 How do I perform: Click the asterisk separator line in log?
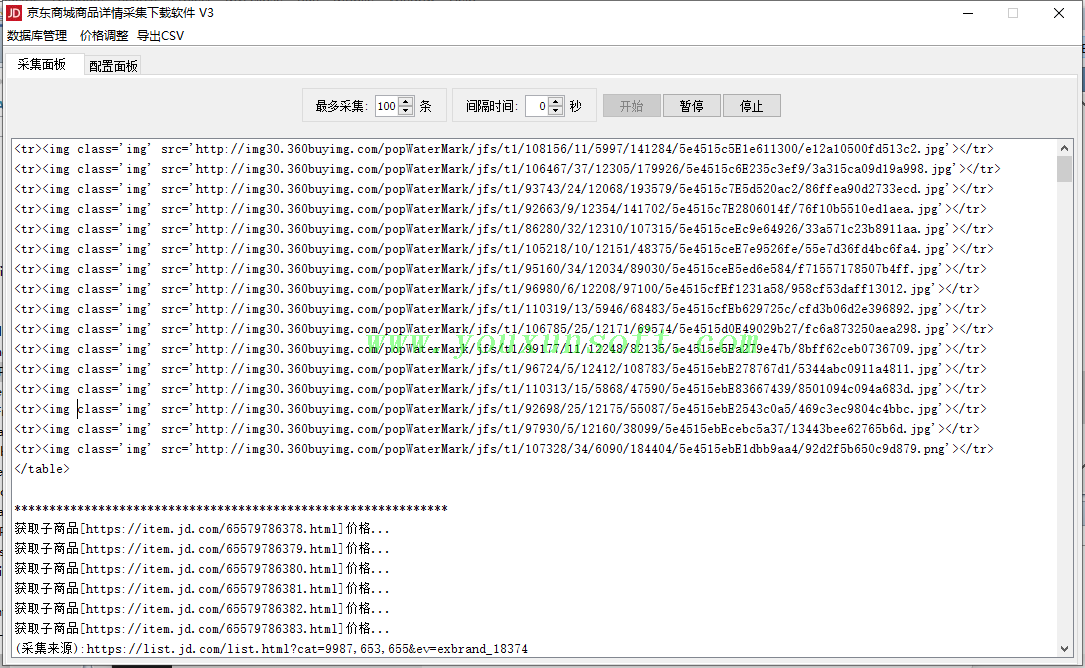[x=231, y=509]
